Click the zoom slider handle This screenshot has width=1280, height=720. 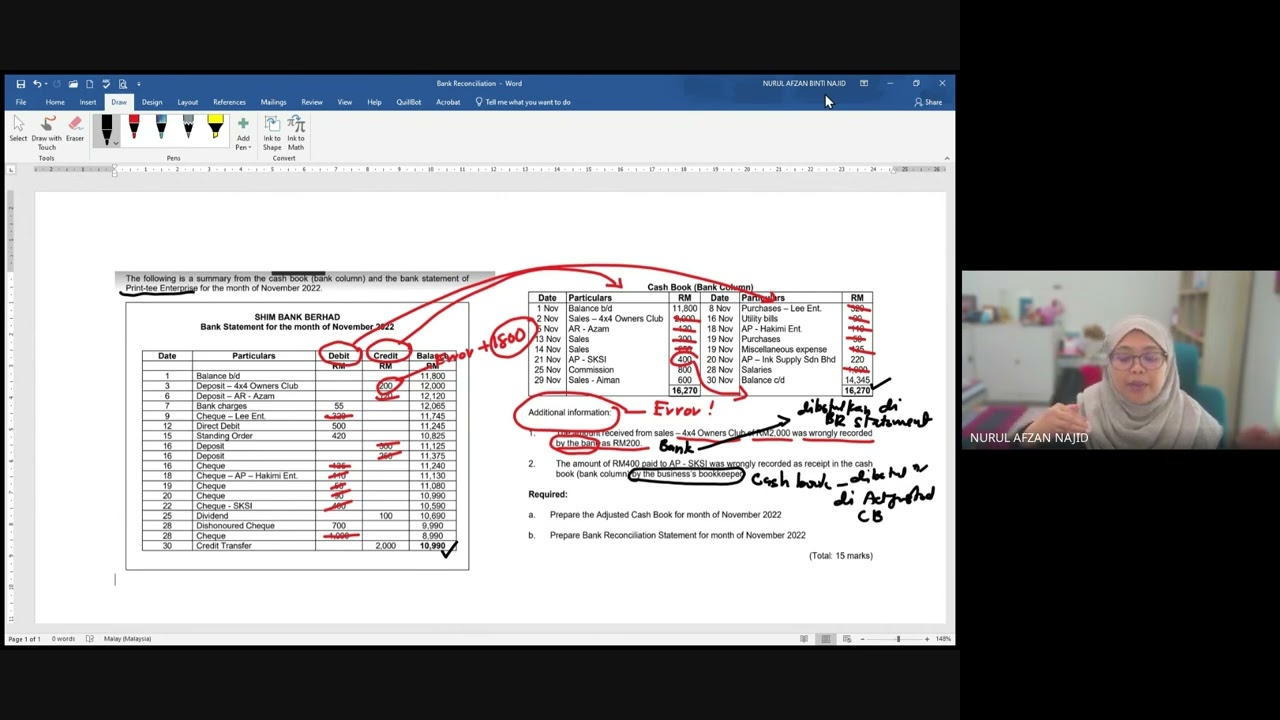898,639
